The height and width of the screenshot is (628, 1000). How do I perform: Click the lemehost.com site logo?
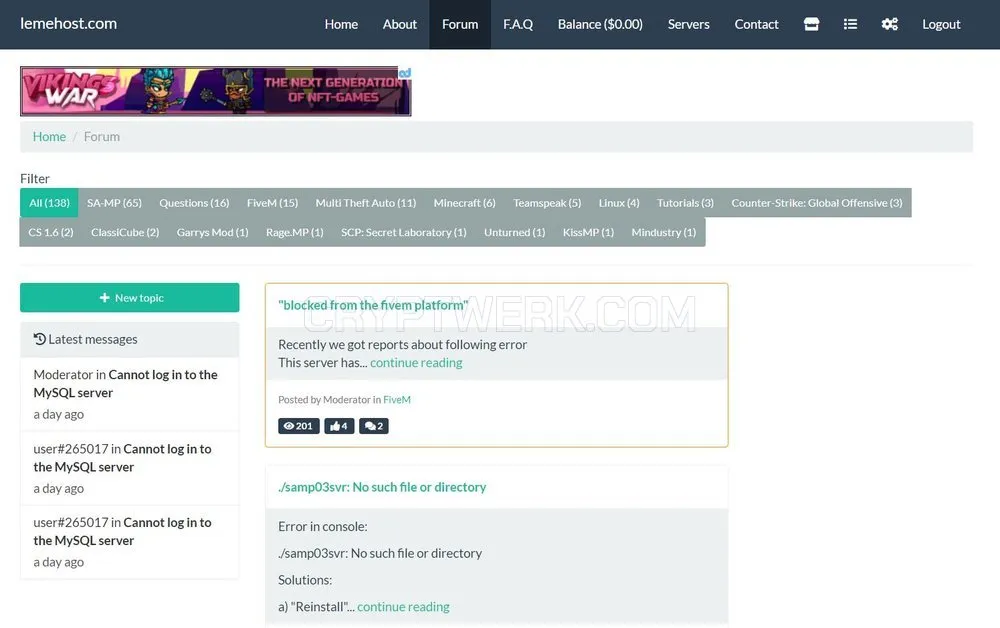pyautogui.click(x=68, y=24)
